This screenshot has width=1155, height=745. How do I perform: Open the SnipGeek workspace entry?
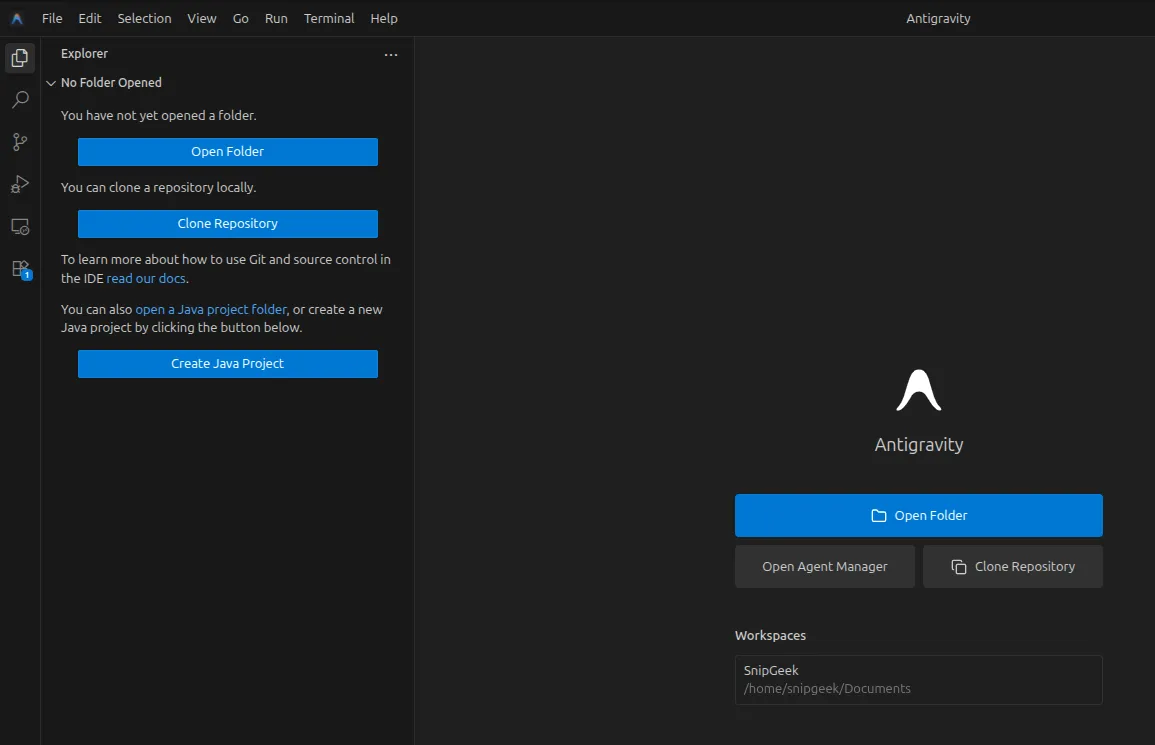pos(919,679)
